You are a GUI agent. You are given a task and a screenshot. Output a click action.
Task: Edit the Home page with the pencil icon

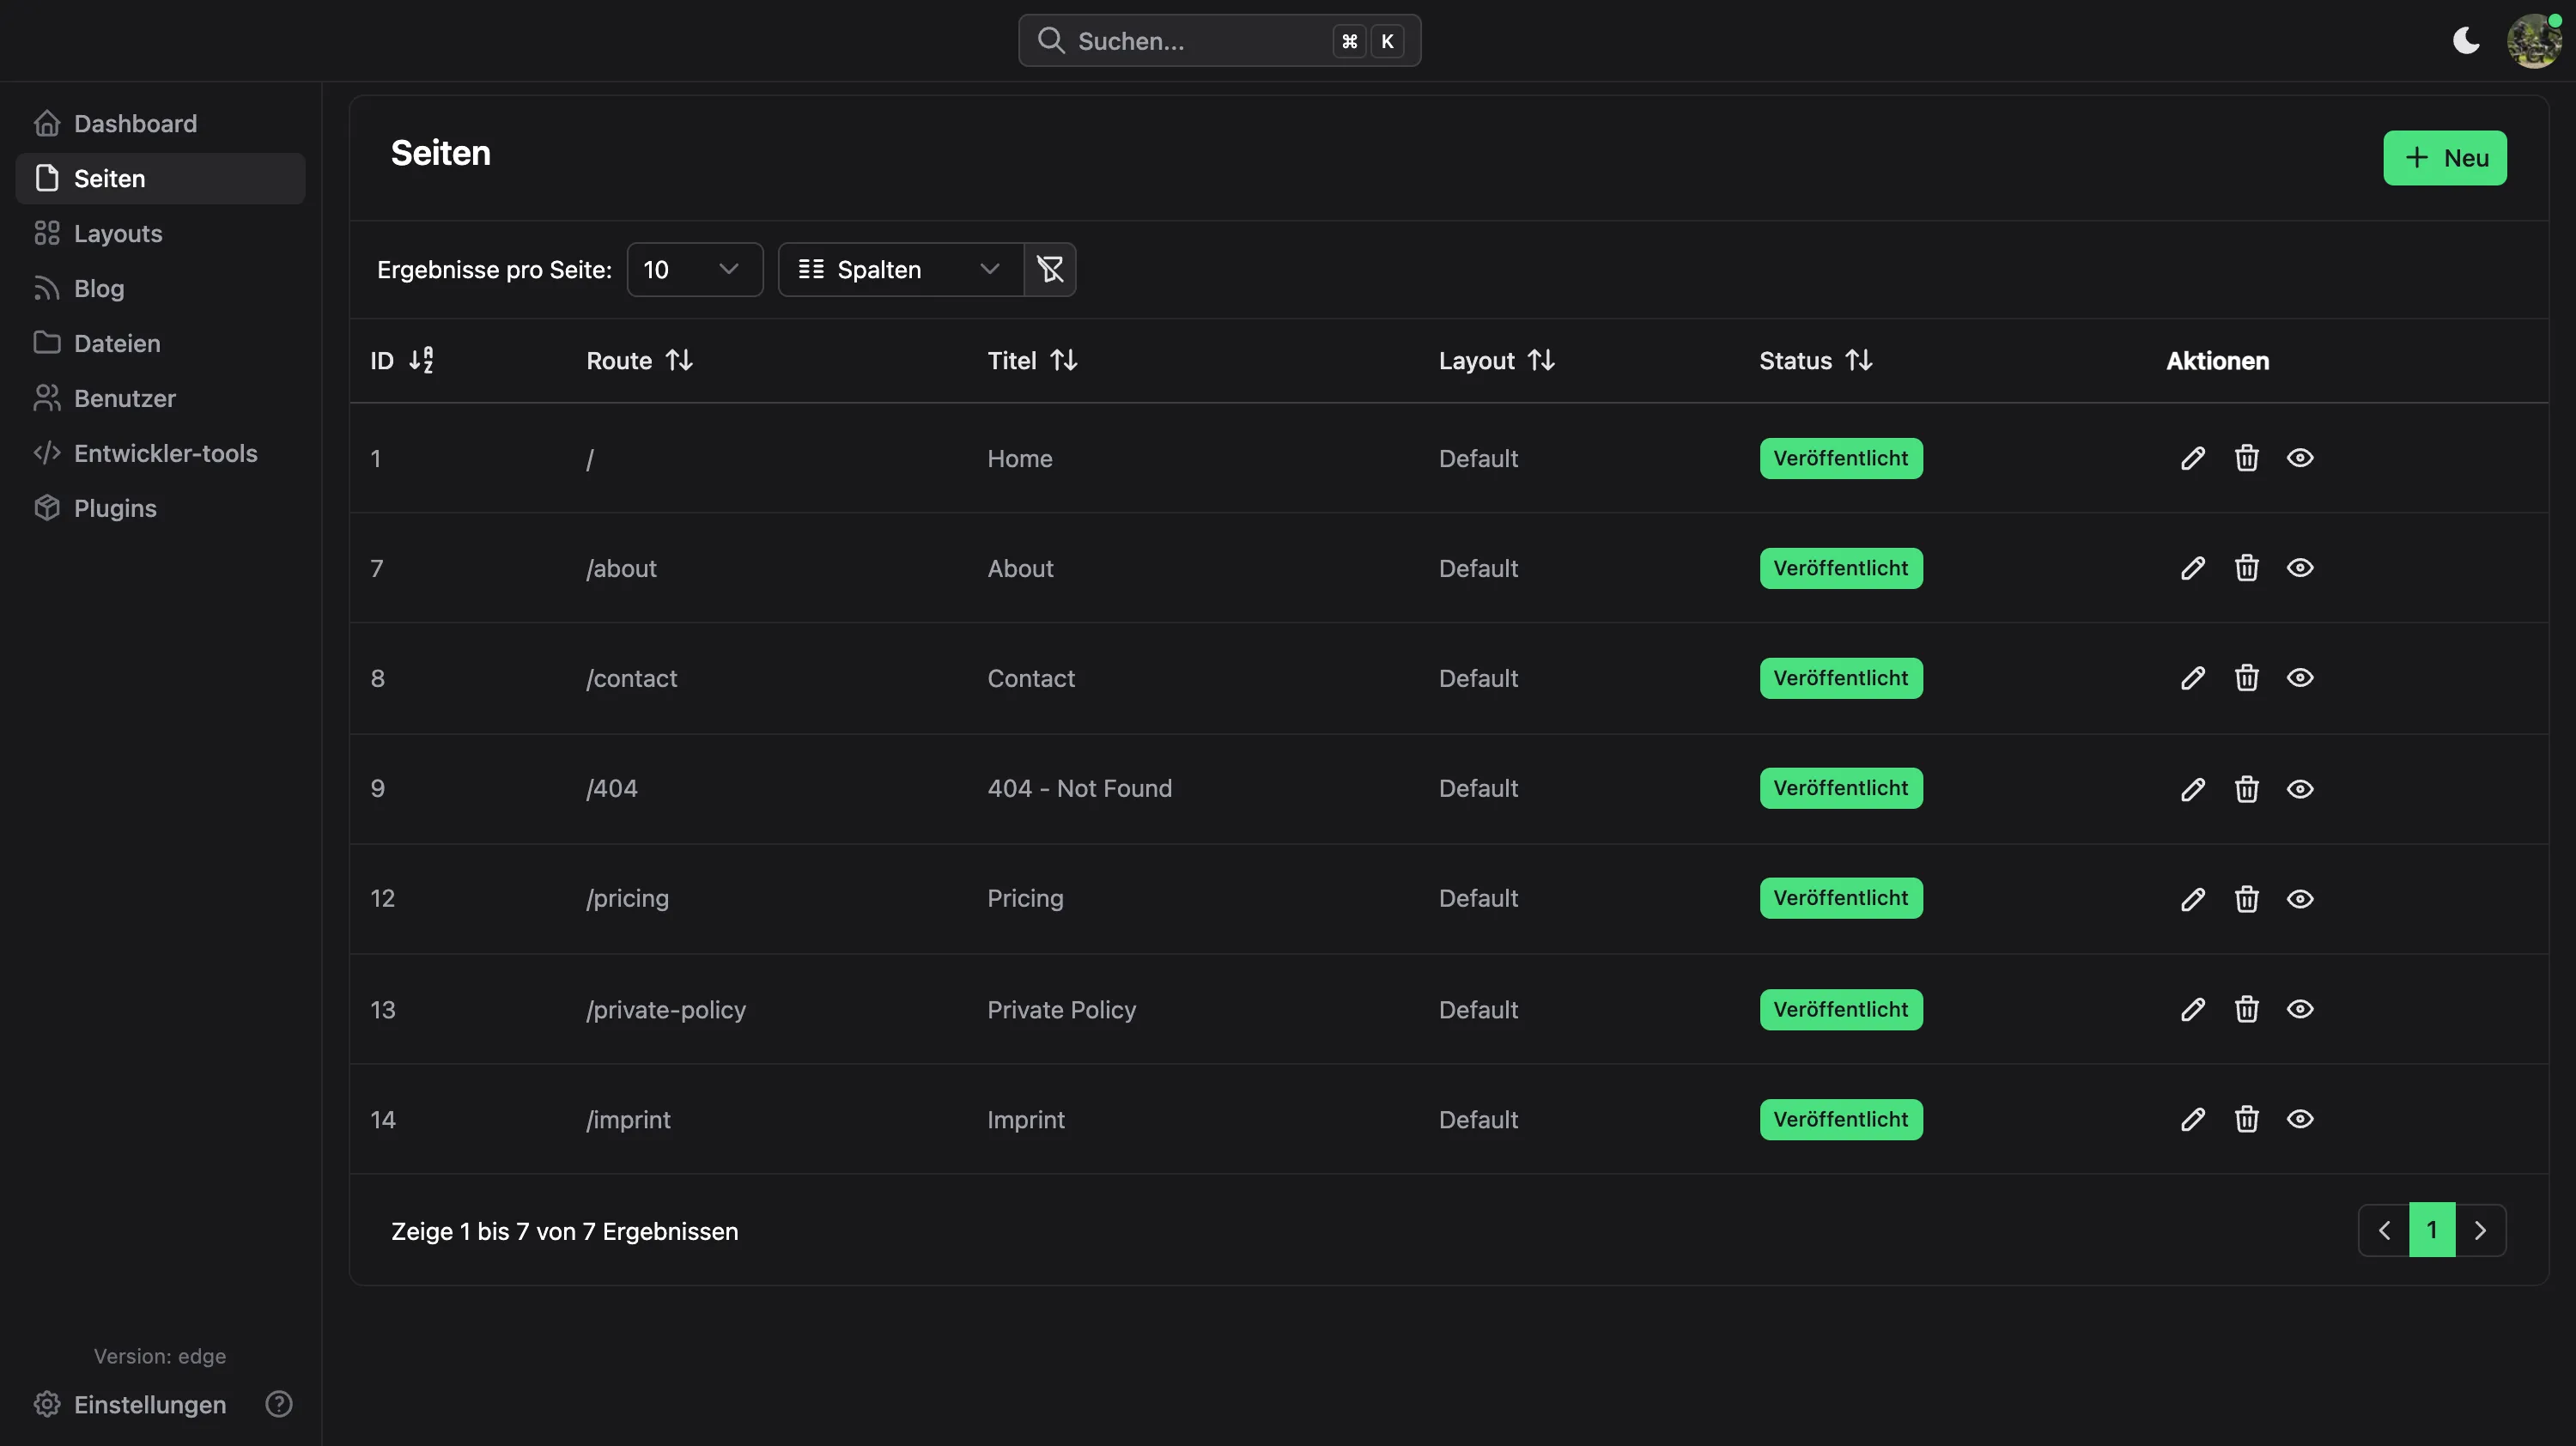pos(2193,458)
